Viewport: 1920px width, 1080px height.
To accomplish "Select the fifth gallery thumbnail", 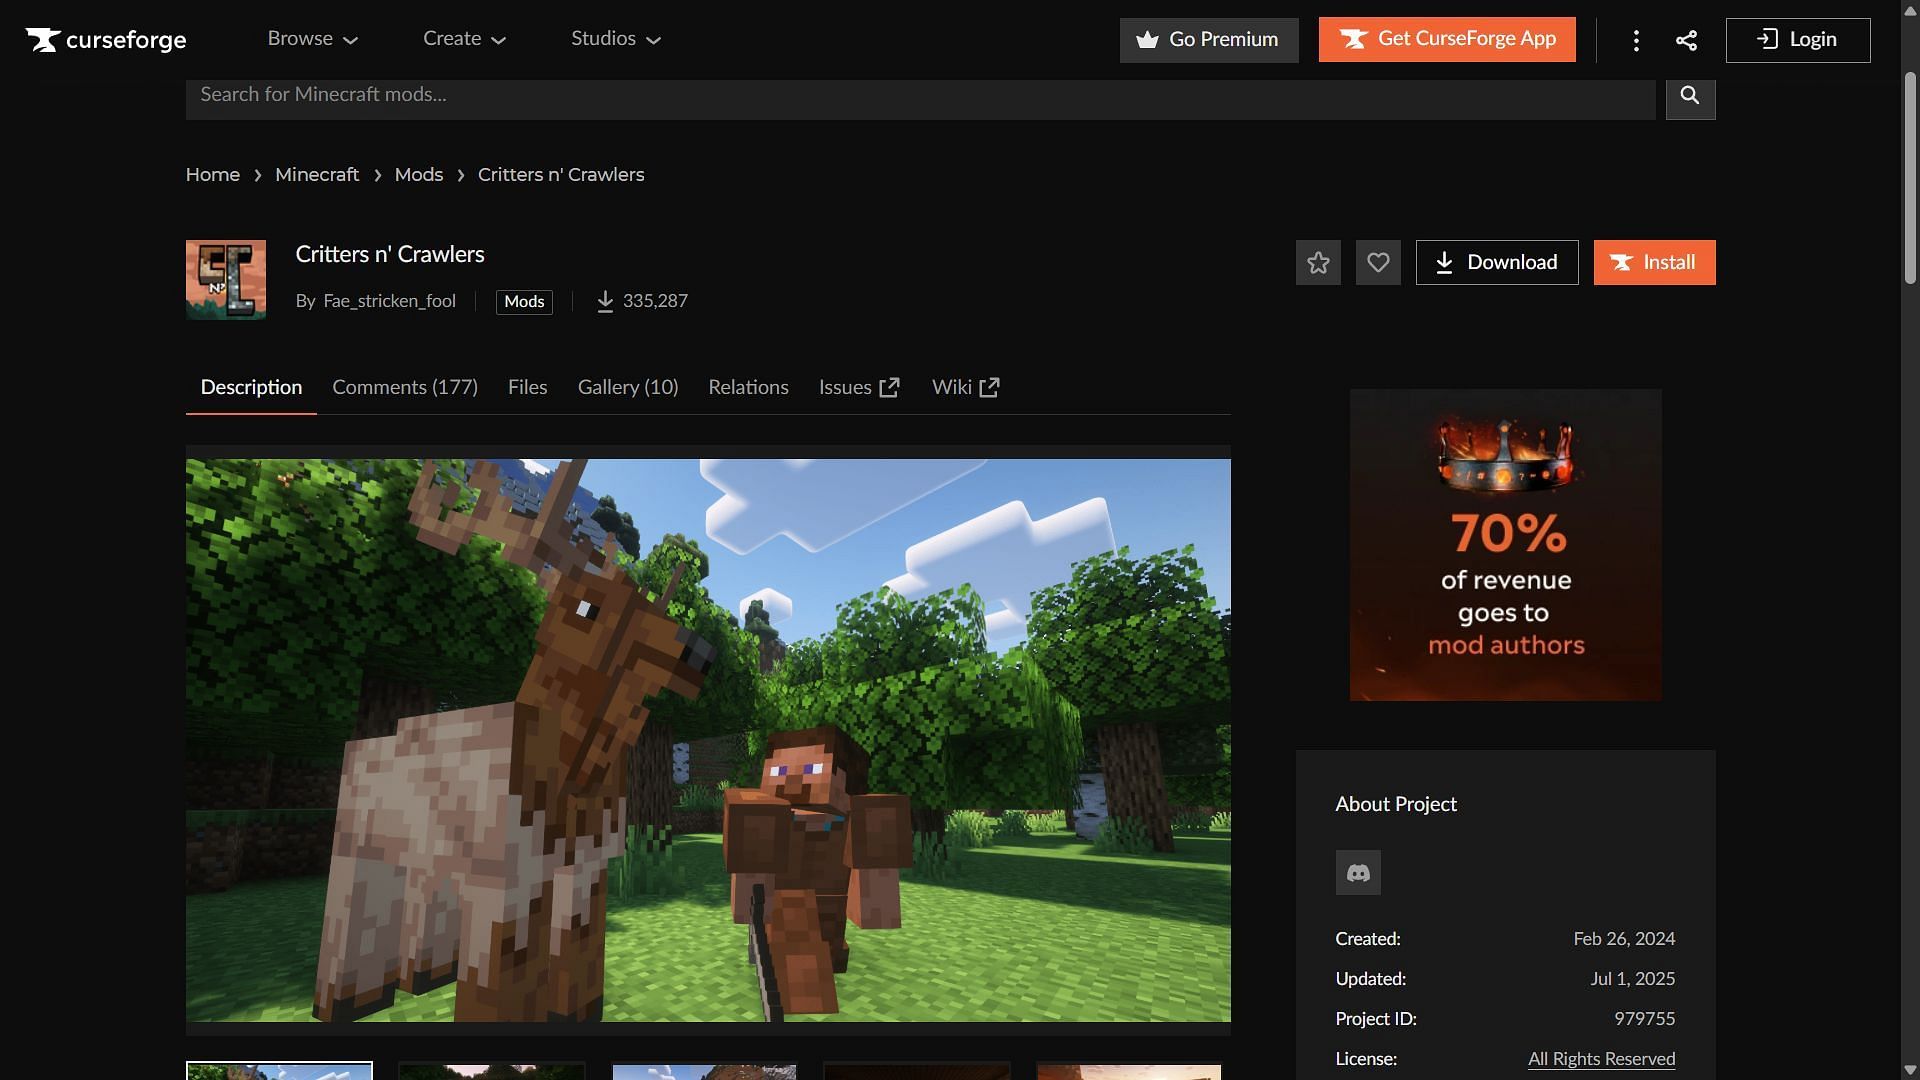I will pos(1129,1071).
